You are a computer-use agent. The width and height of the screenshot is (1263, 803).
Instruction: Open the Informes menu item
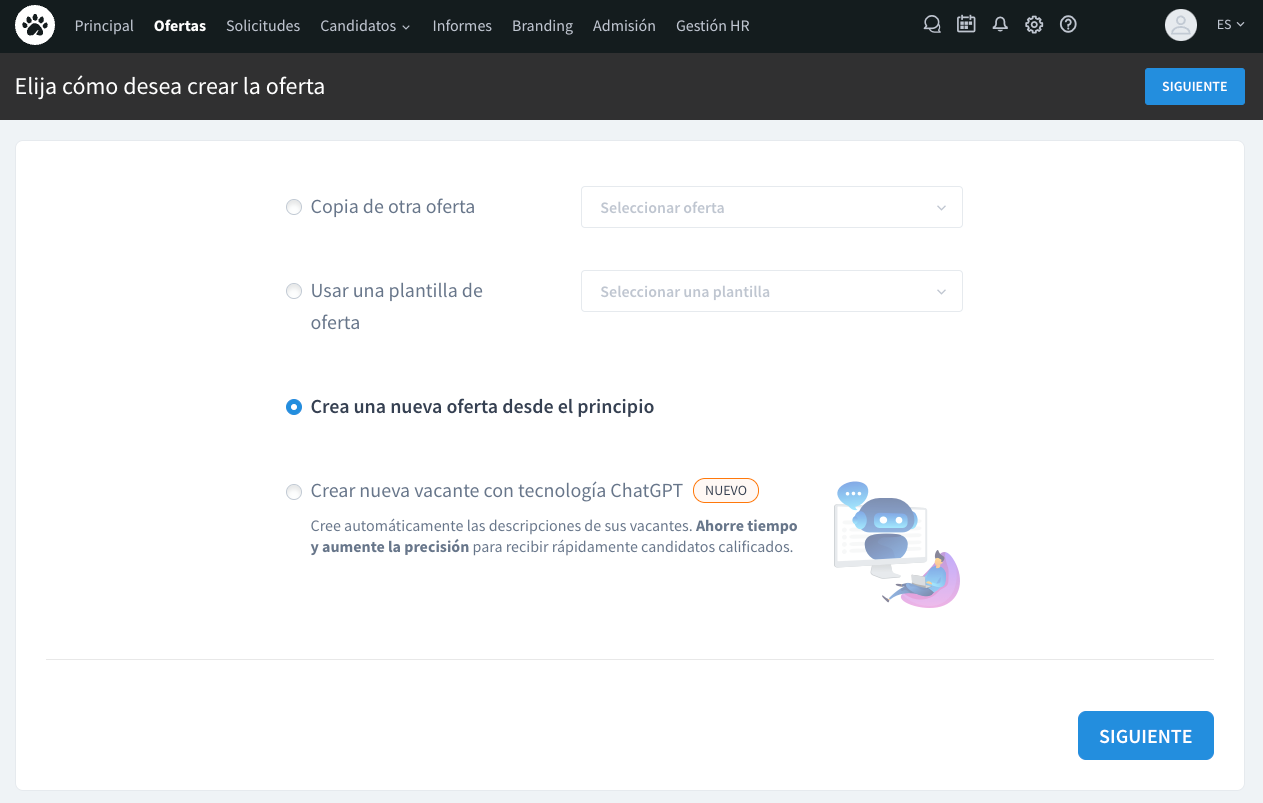(x=462, y=26)
